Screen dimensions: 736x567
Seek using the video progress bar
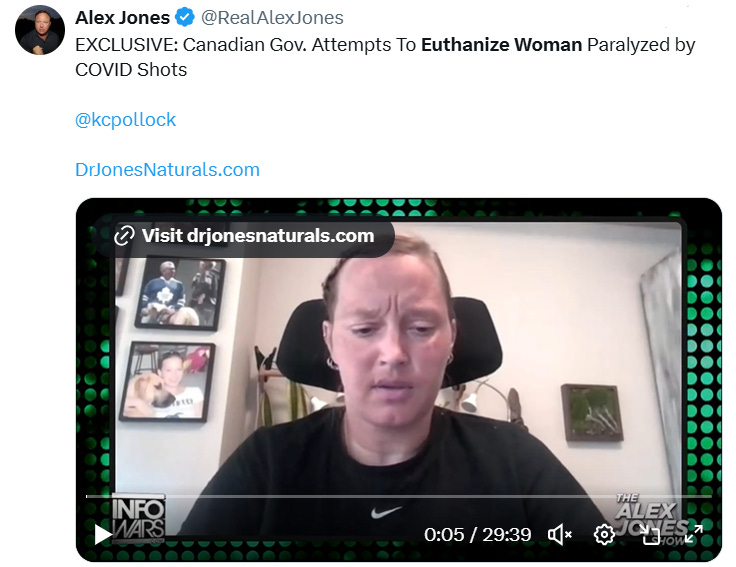tap(399, 496)
